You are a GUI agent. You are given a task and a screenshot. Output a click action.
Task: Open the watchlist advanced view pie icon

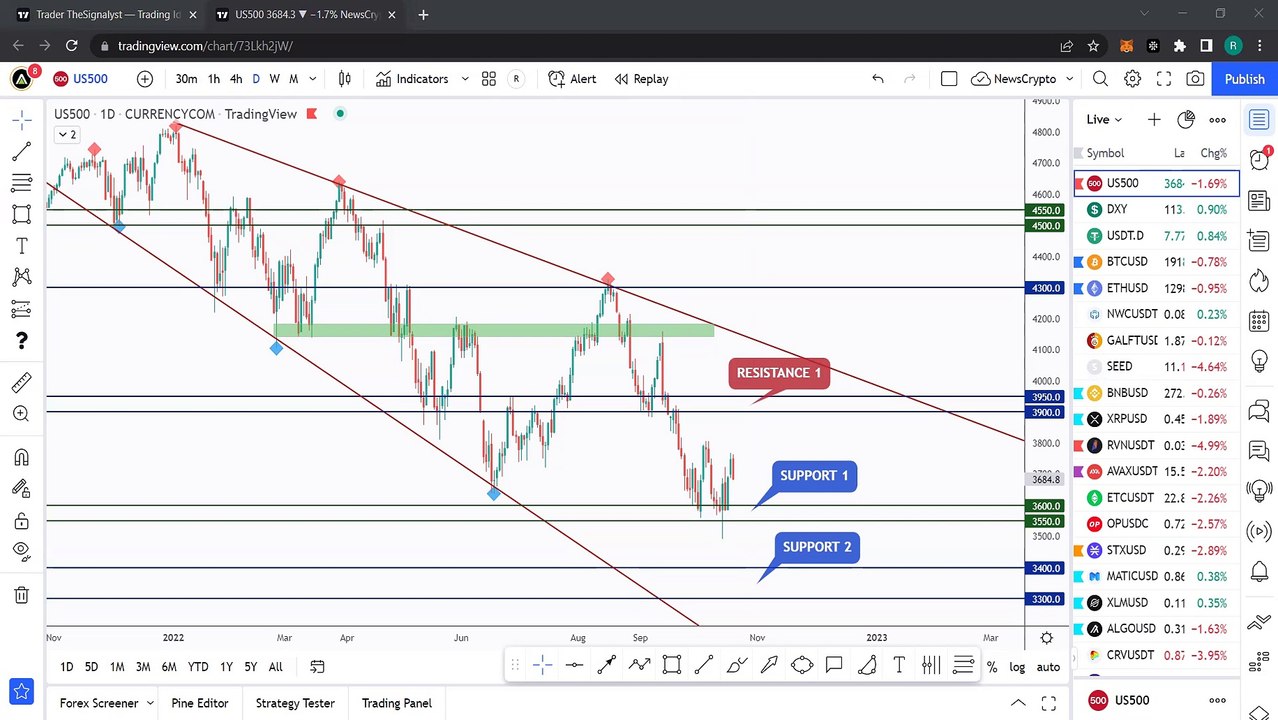(x=1186, y=120)
